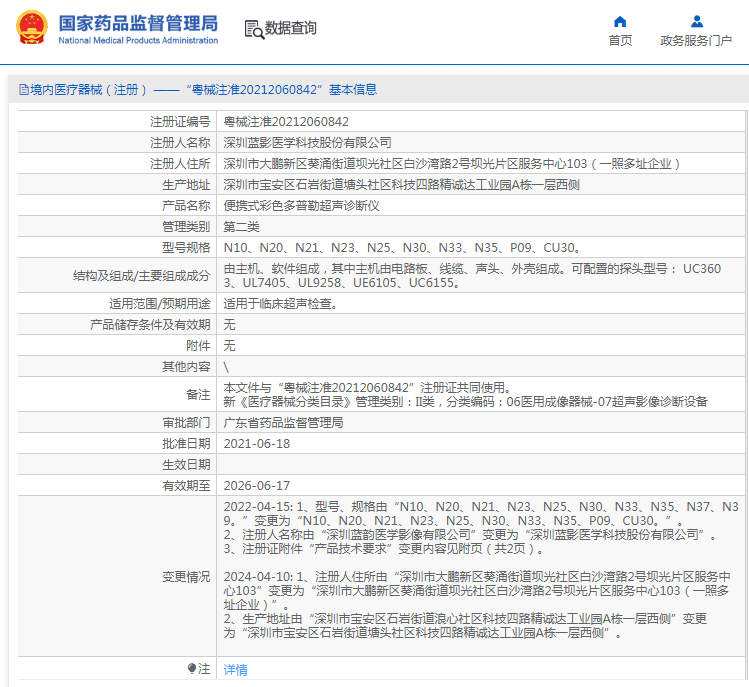Go to the 首页 menu item
Image resolution: width=749 pixels, height=687 pixels.
(620, 40)
